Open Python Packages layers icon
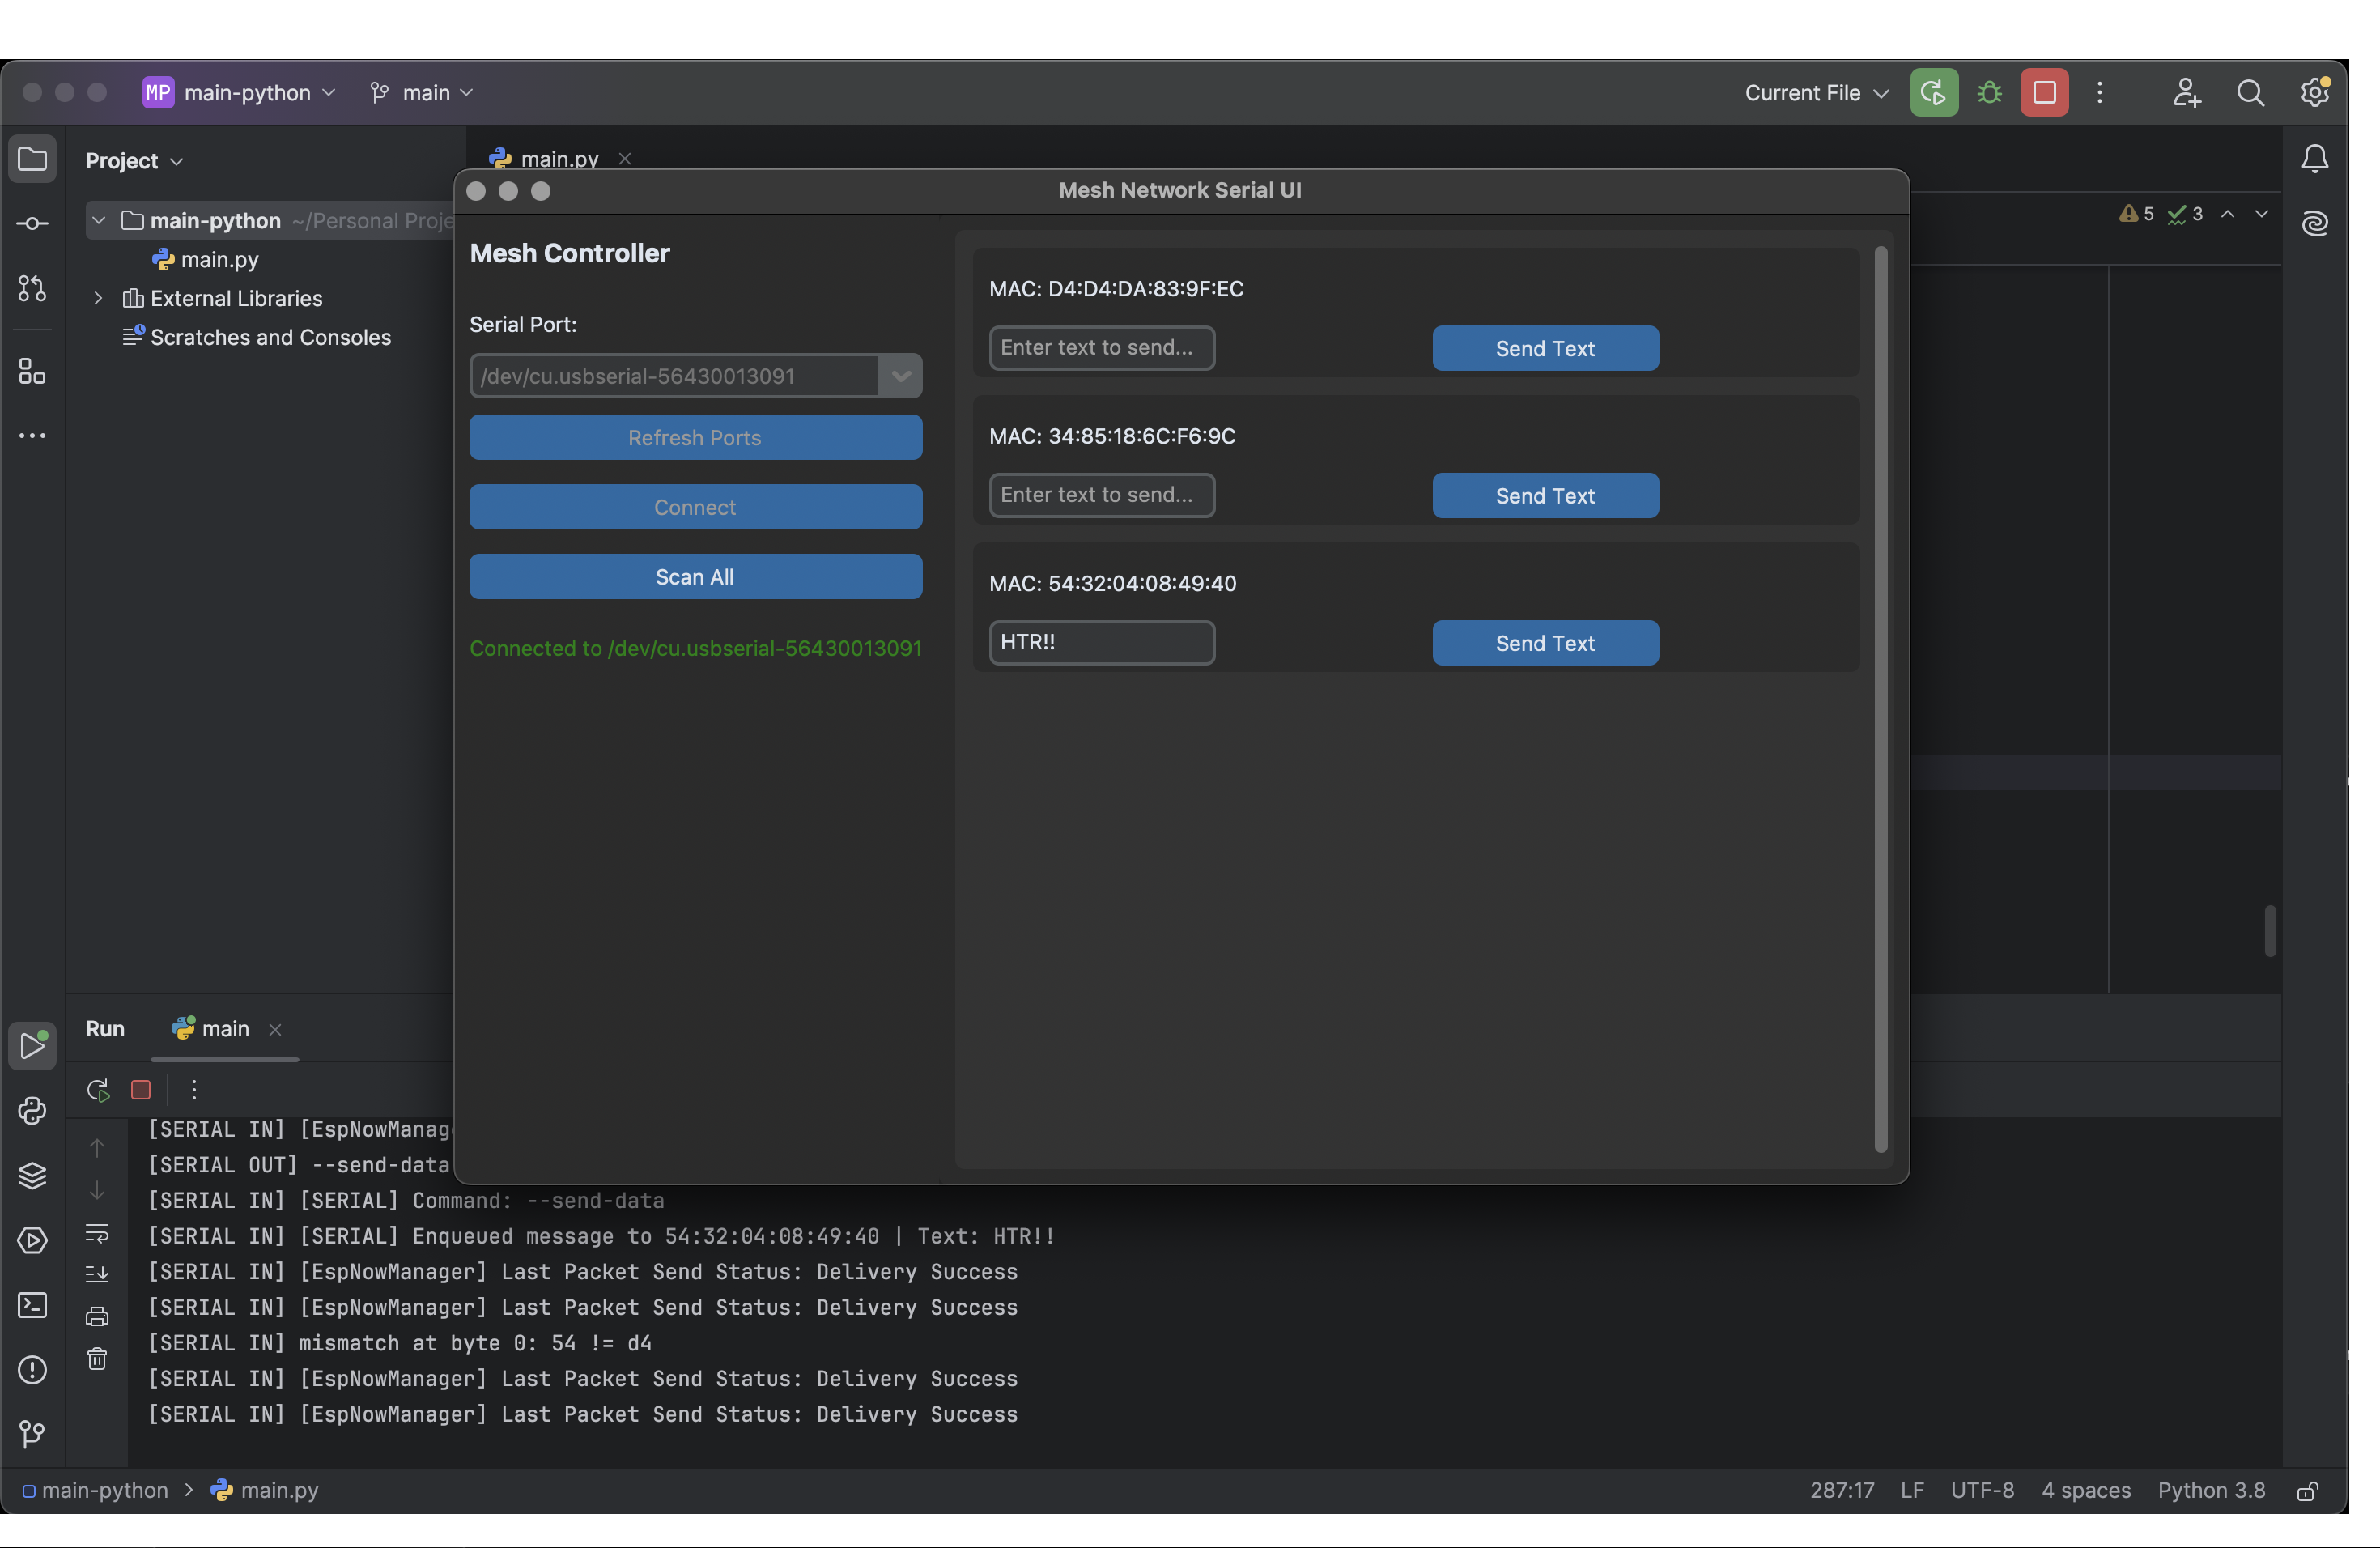2380x1548 pixels. (x=32, y=1175)
